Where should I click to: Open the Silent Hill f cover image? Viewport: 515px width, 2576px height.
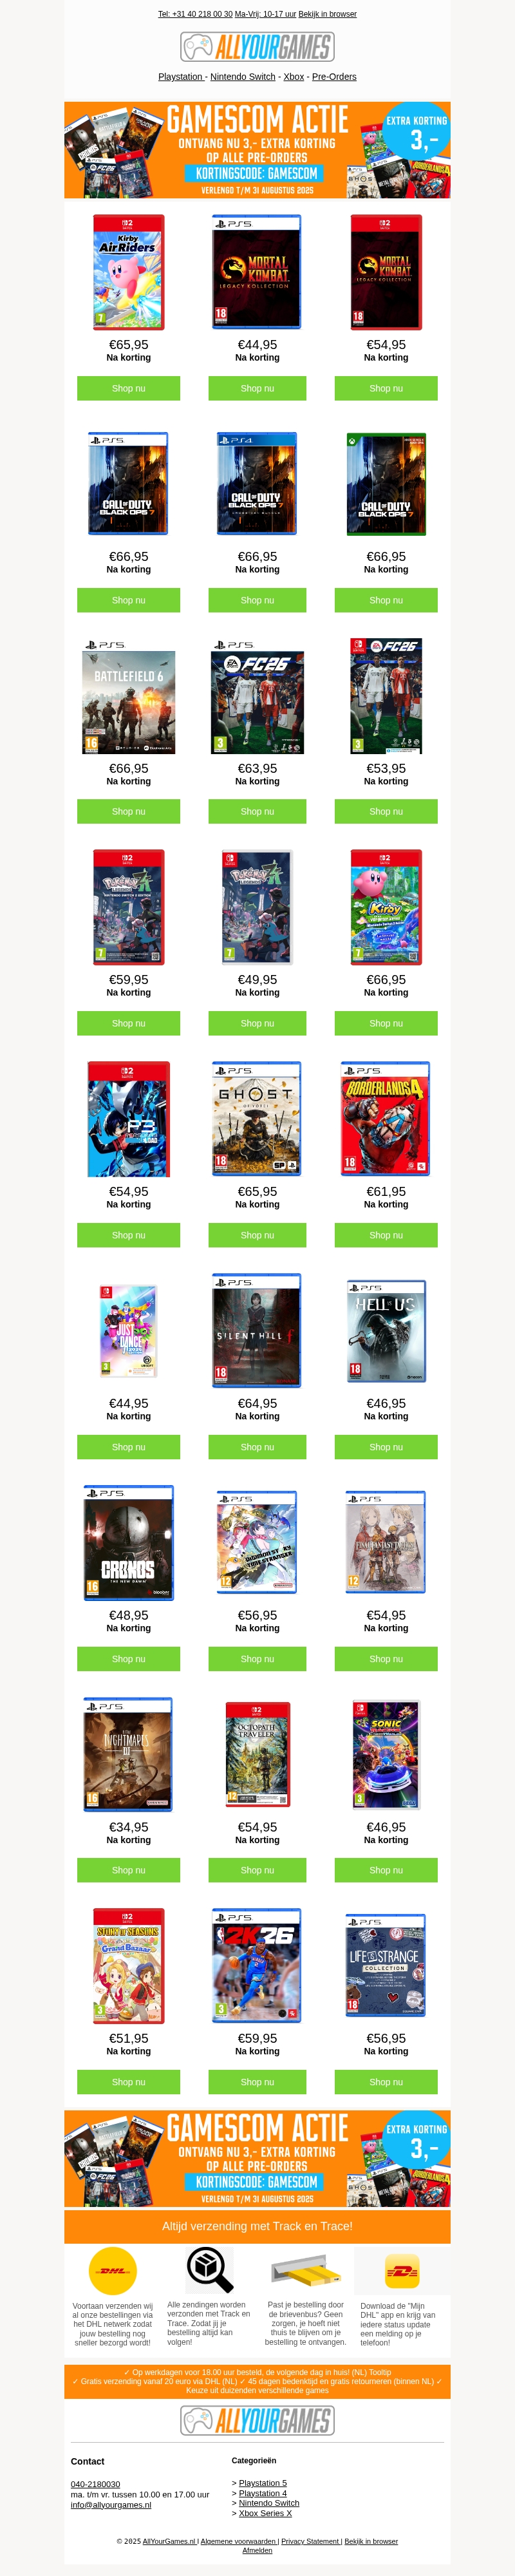[x=257, y=1331]
